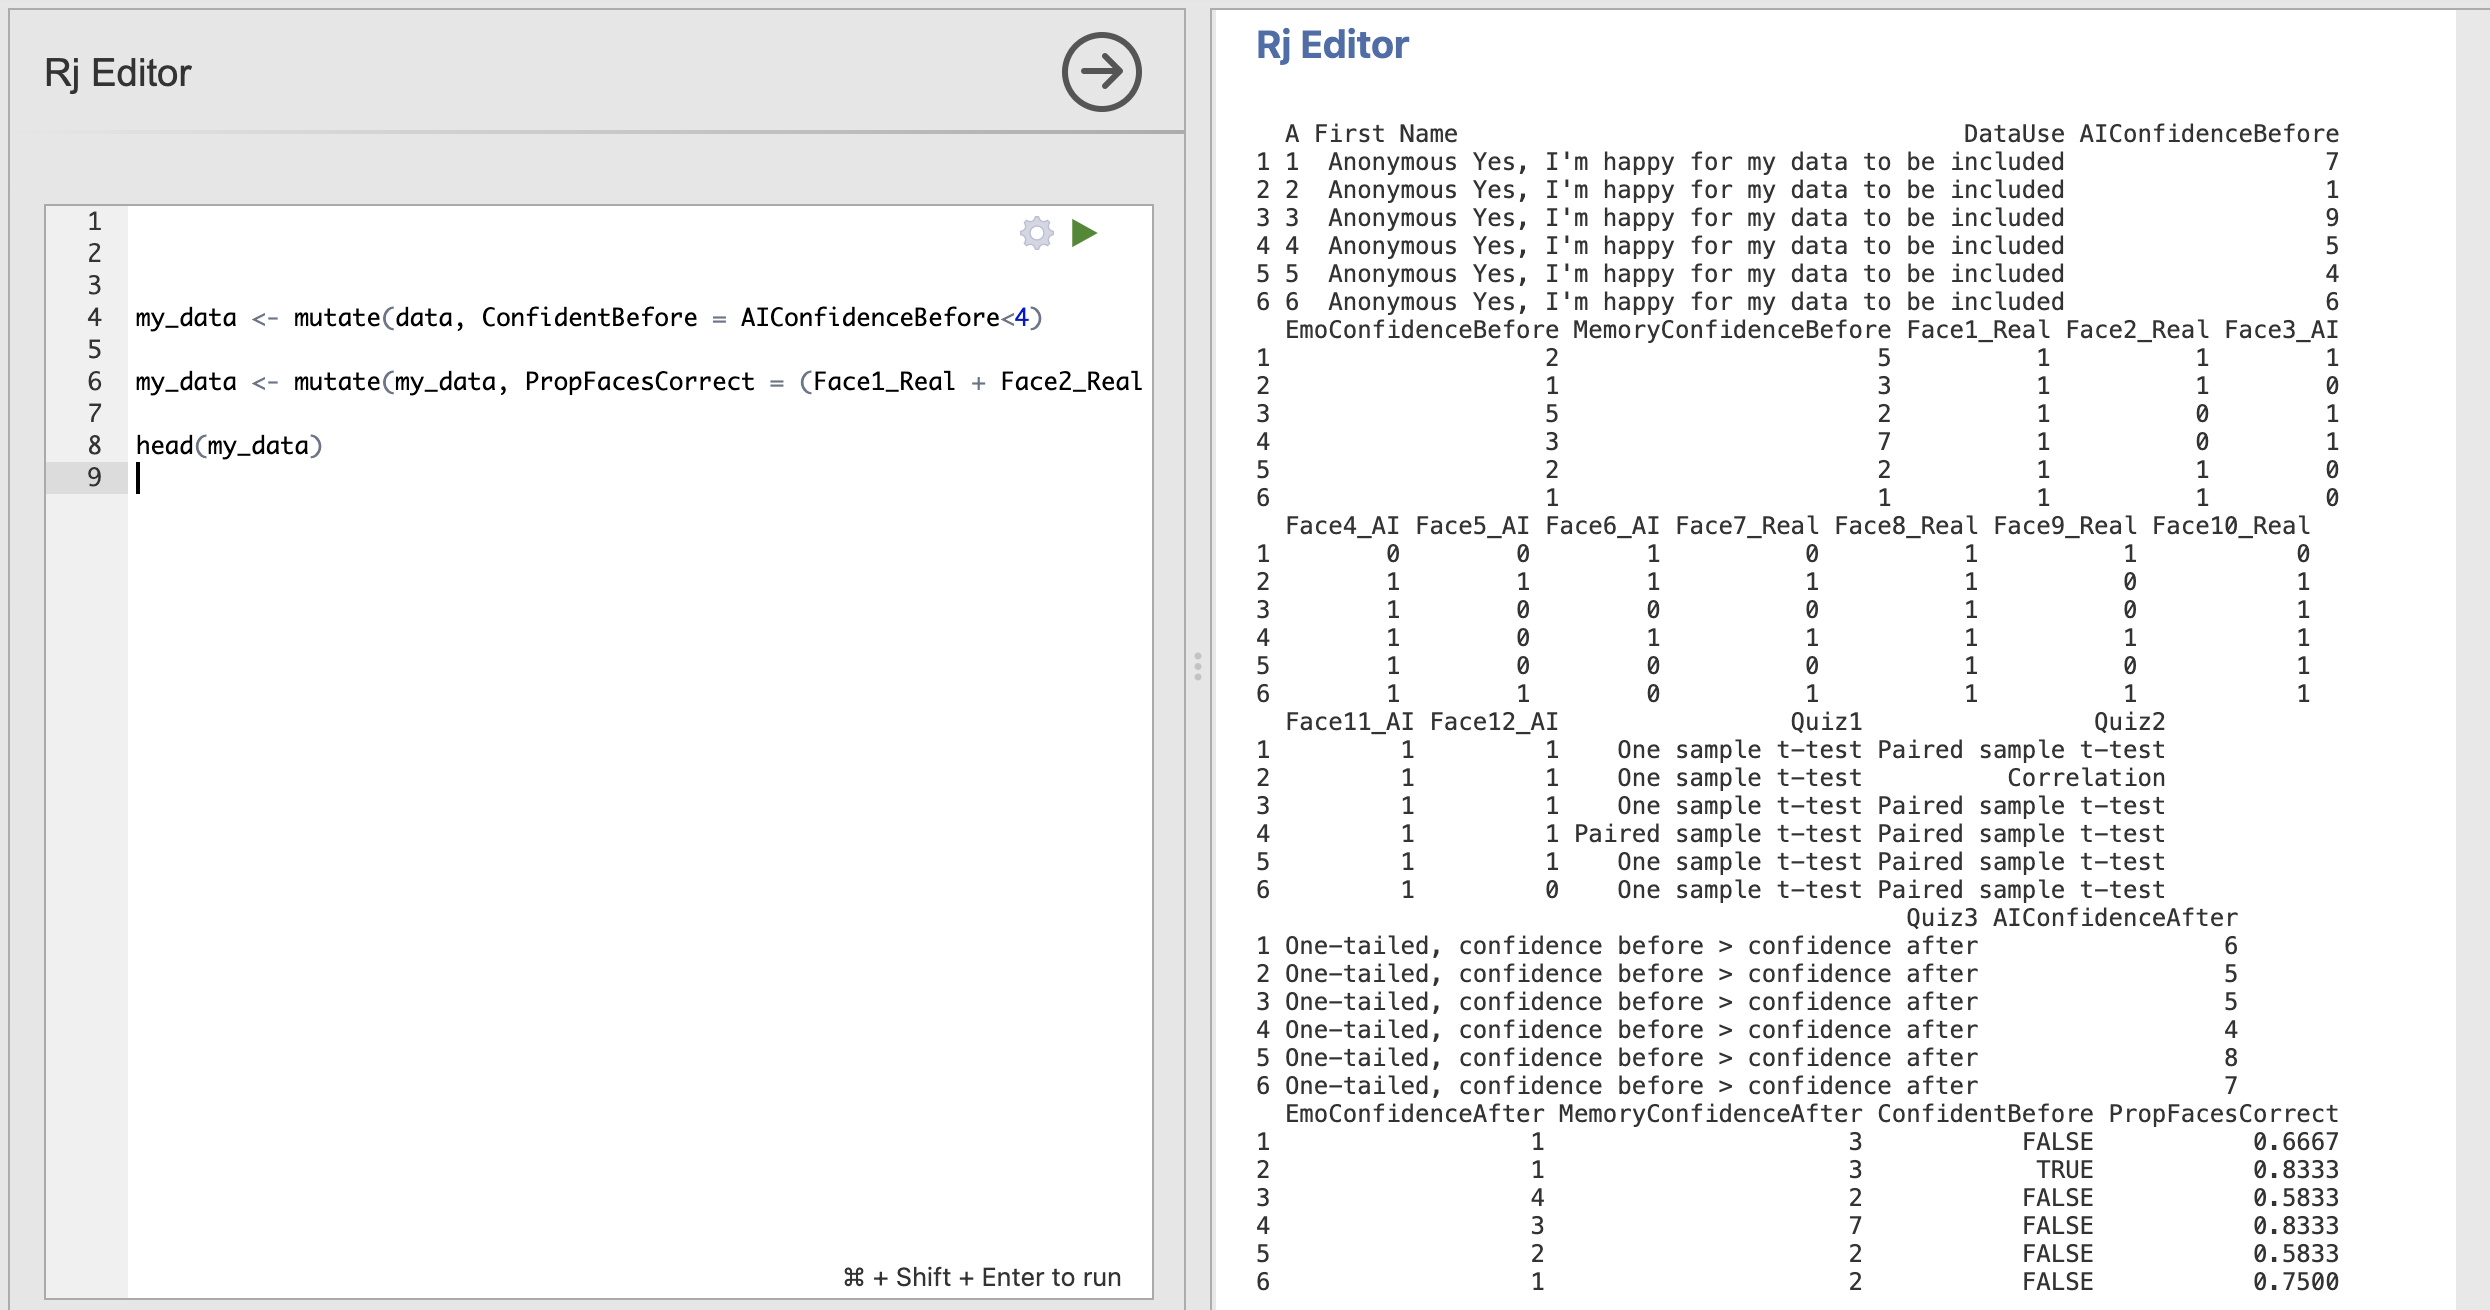Run the R code with the green play button
Screen dimensions: 2490x1310
[1084, 233]
